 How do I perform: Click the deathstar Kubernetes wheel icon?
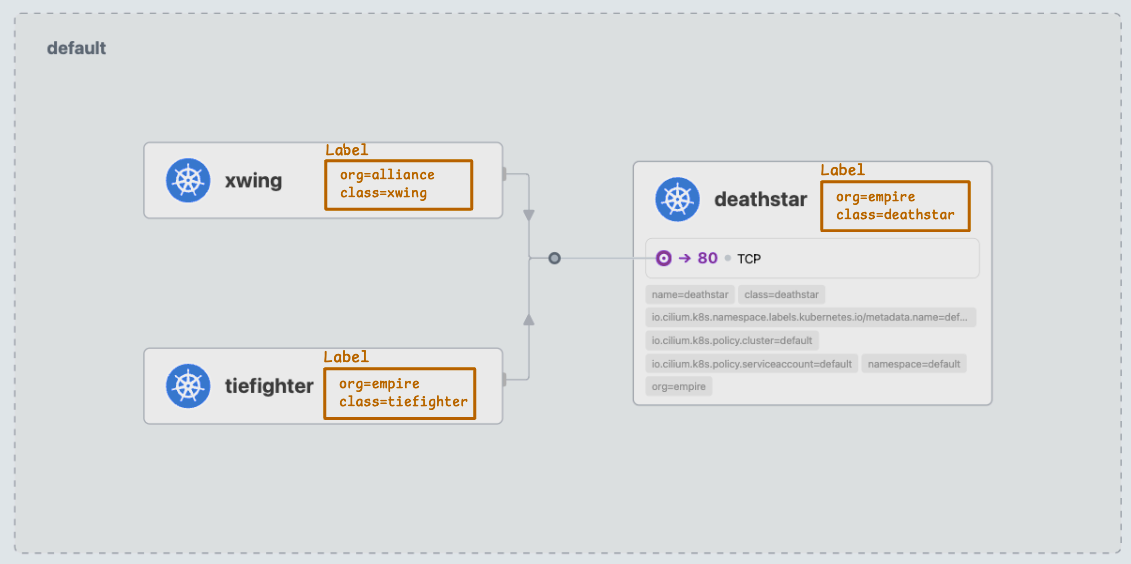(x=678, y=199)
